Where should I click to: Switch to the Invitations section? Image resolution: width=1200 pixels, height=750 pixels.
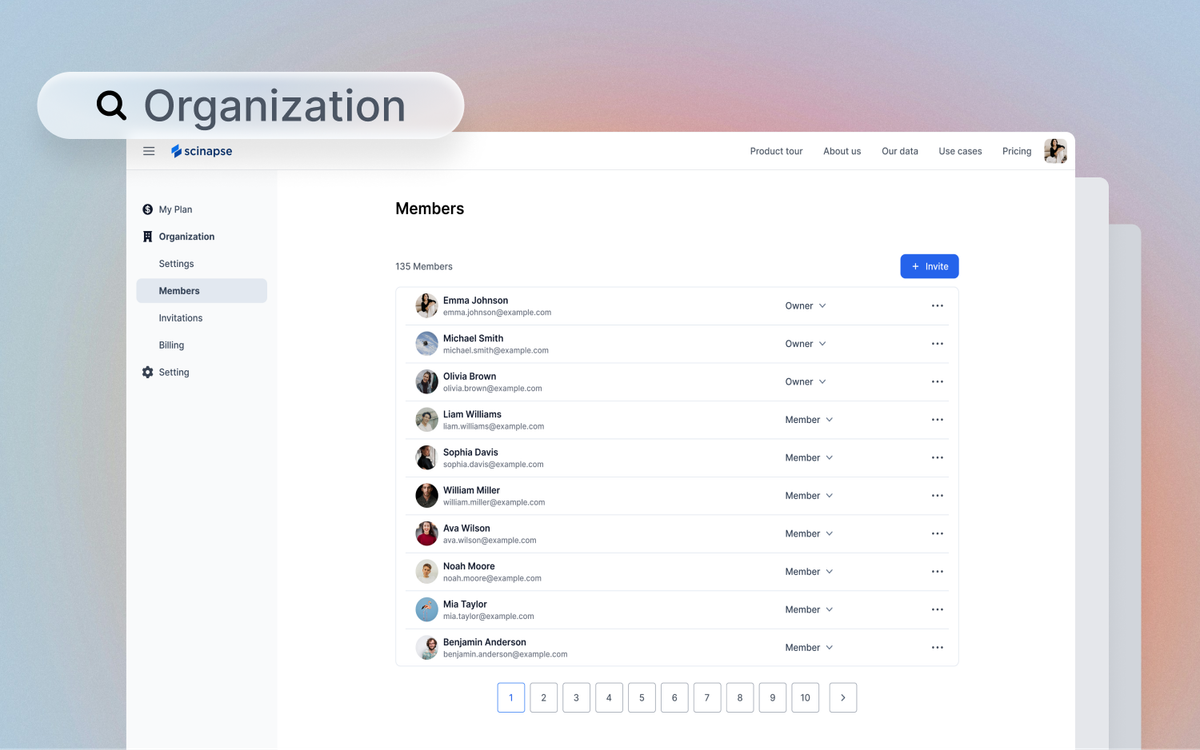pos(180,317)
